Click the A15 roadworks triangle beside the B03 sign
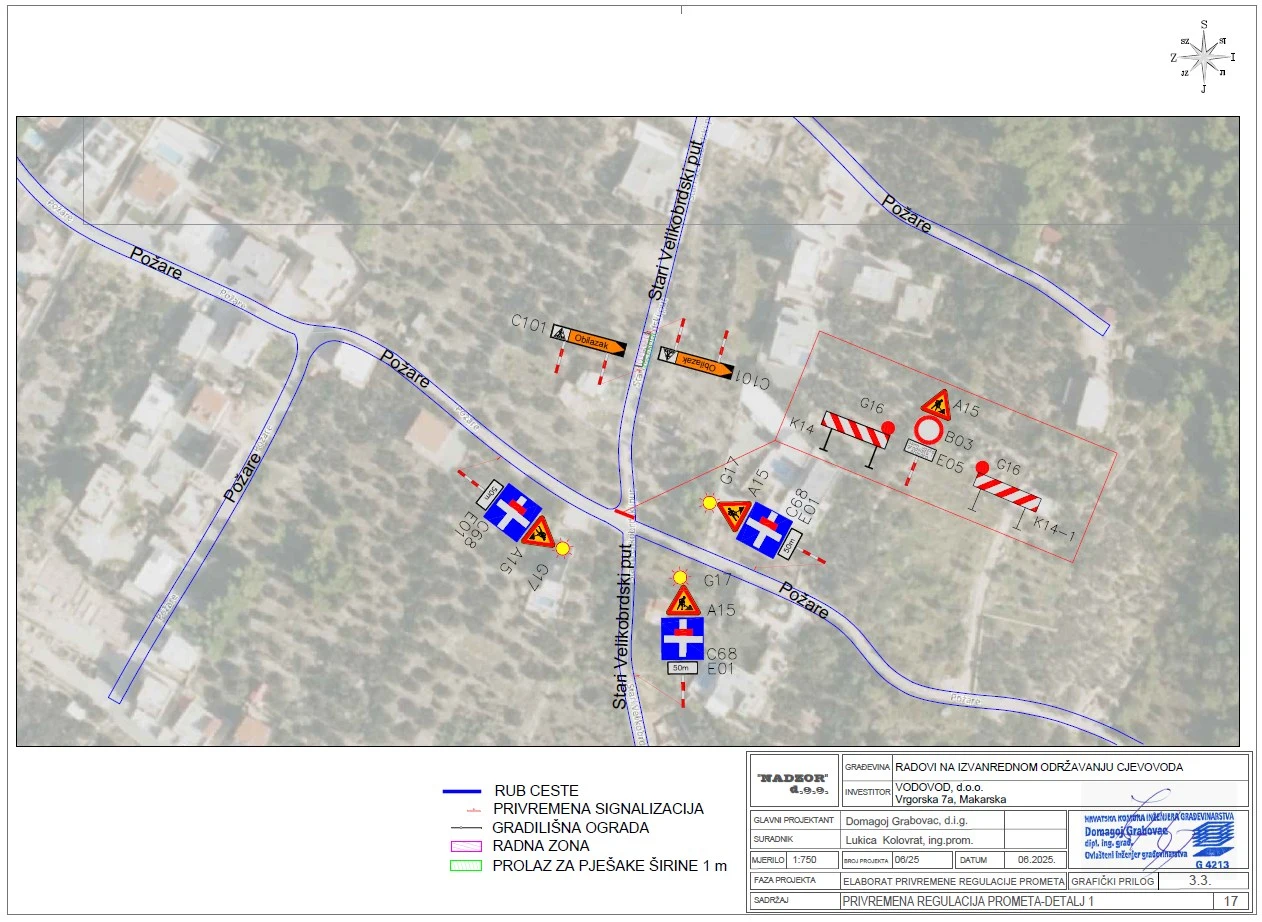The image size is (1262, 922). pyautogui.click(x=937, y=404)
